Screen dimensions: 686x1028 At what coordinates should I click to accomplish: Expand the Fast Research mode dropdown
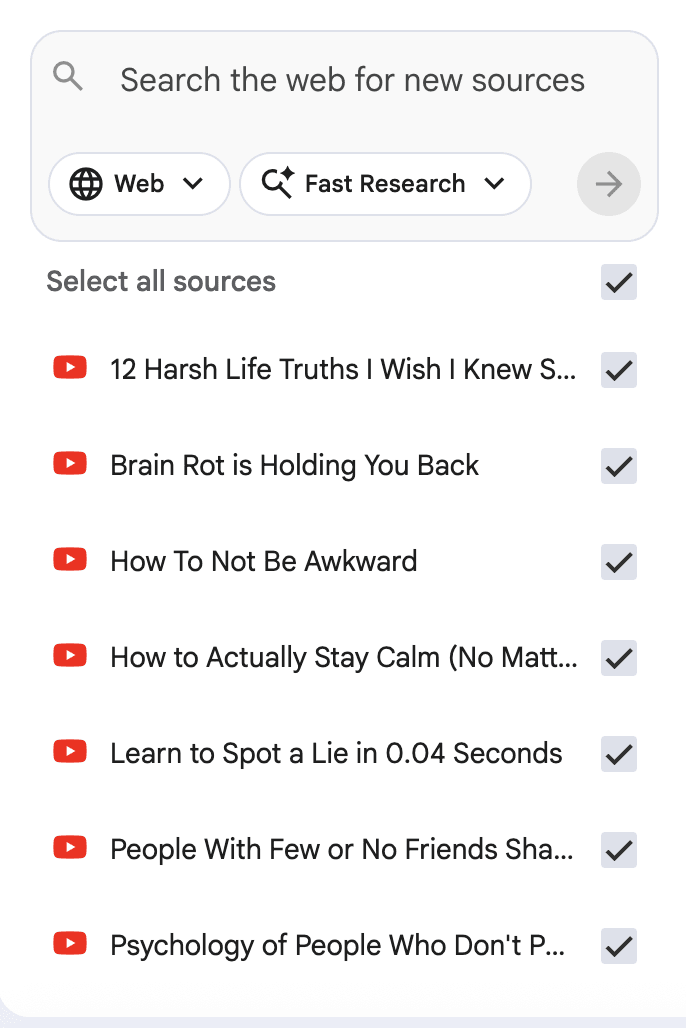(385, 184)
